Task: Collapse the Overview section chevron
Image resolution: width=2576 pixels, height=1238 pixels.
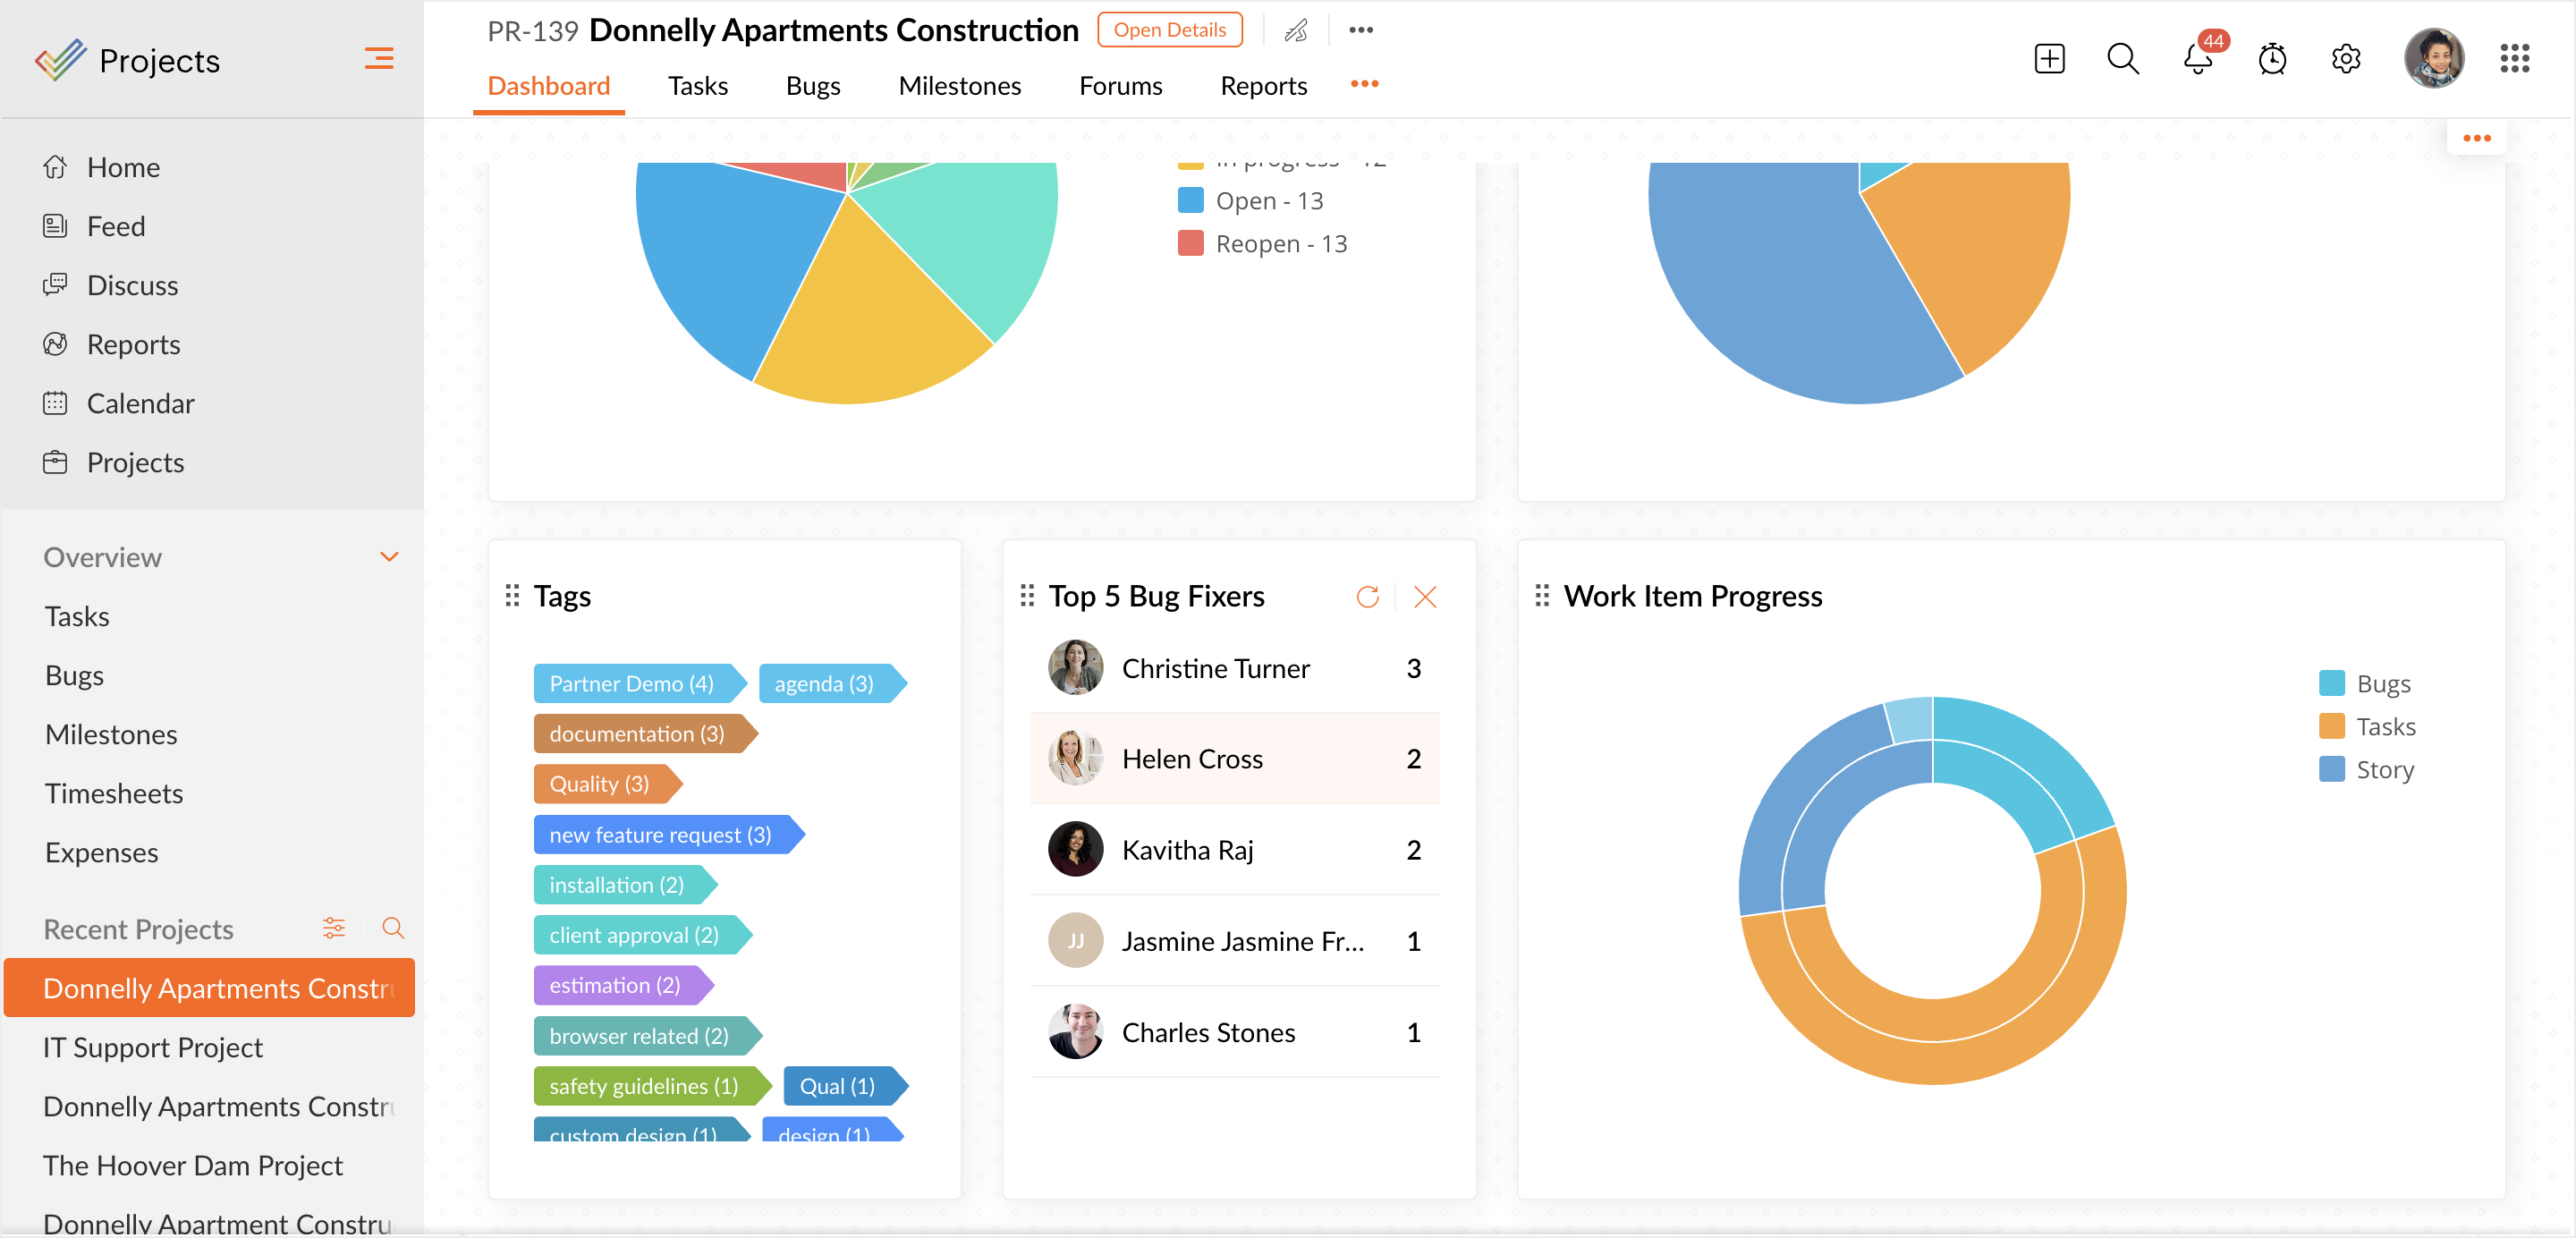Action: [389, 557]
